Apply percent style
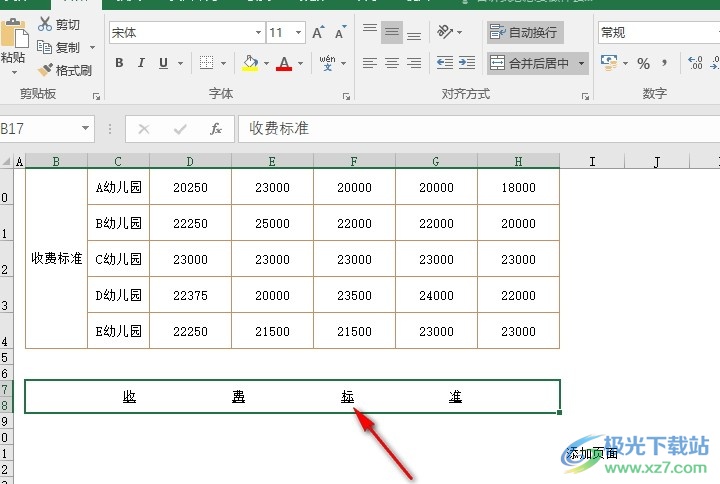The height and width of the screenshot is (484, 720). [643, 63]
